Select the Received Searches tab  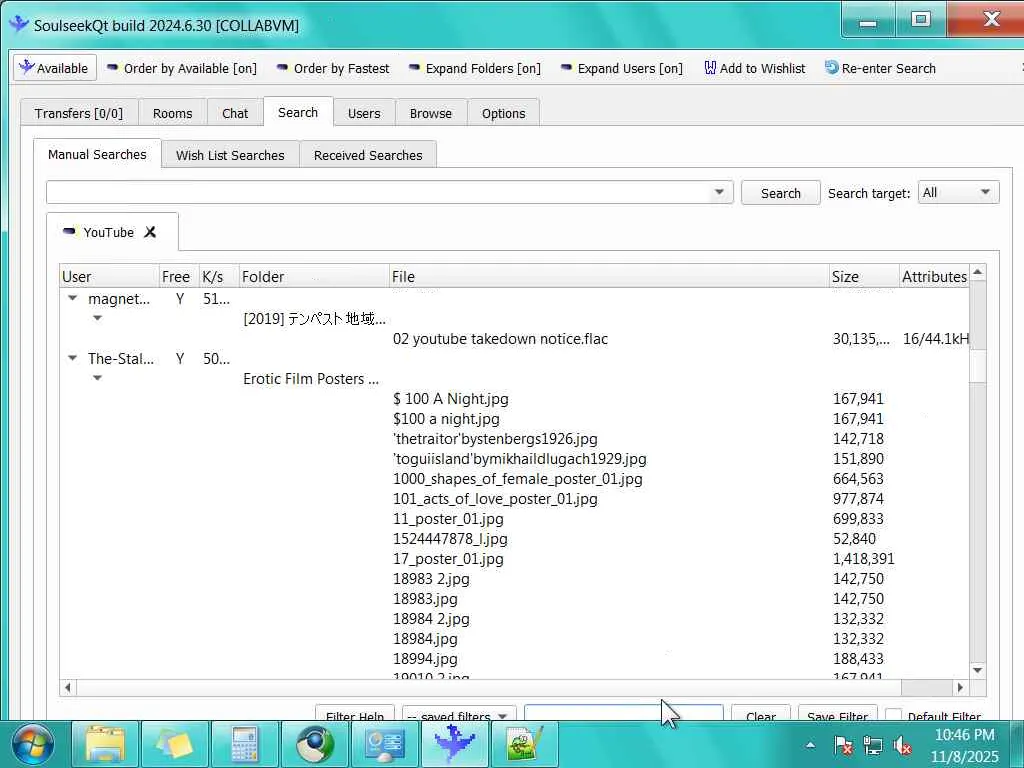pyautogui.click(x=368, y=155)
